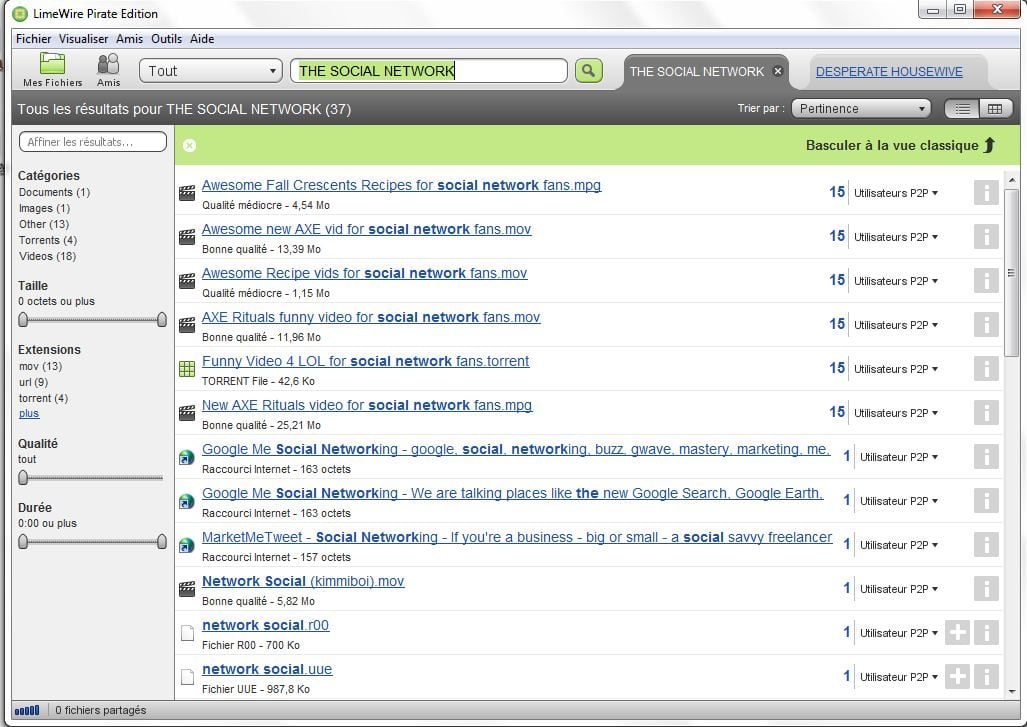Show info for Awesome Fall Crescents Recipes

pos(986,193)
